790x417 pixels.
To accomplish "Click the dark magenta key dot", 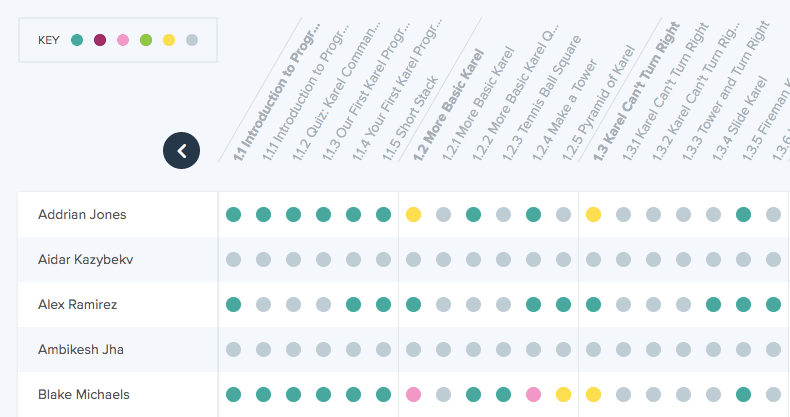I will click(x=100, y=40).
